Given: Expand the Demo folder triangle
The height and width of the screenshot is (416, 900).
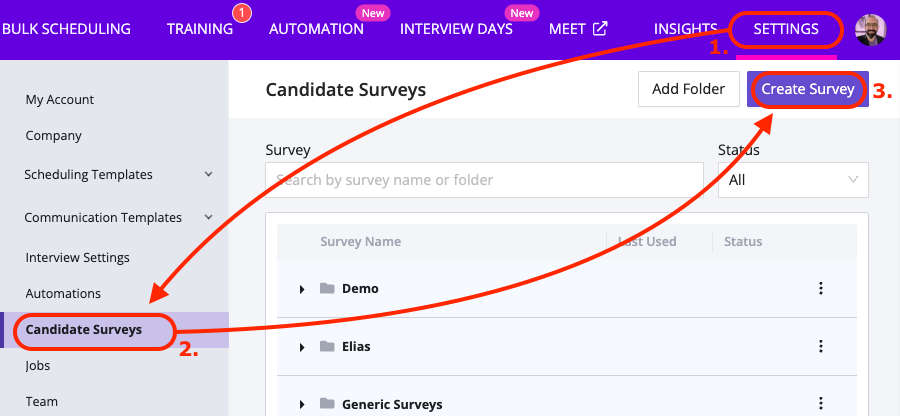Looking at the screenshot, I should 302,289.
